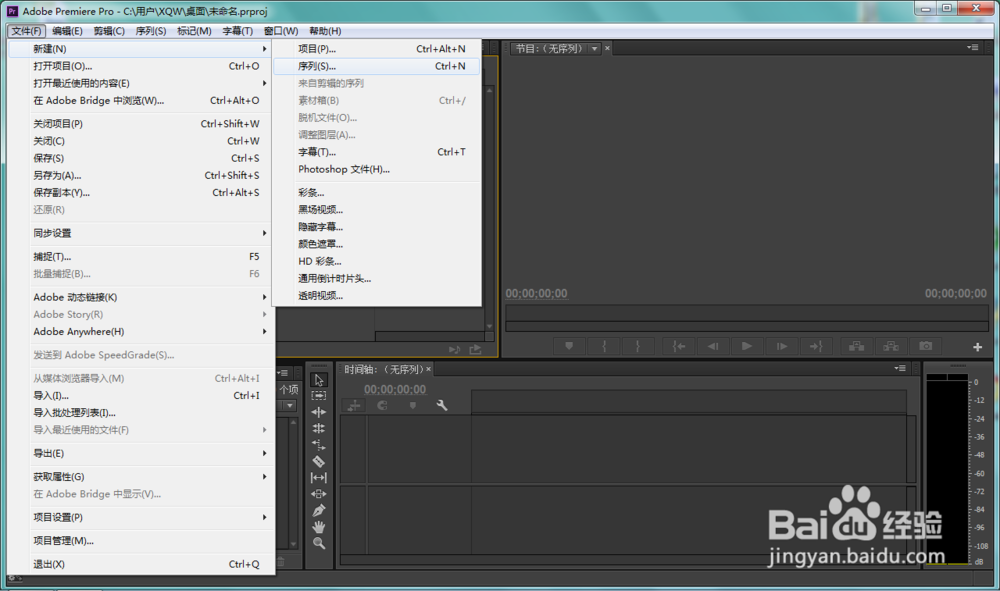Choose 透明视频... in the submenu

tap(376, 296)
